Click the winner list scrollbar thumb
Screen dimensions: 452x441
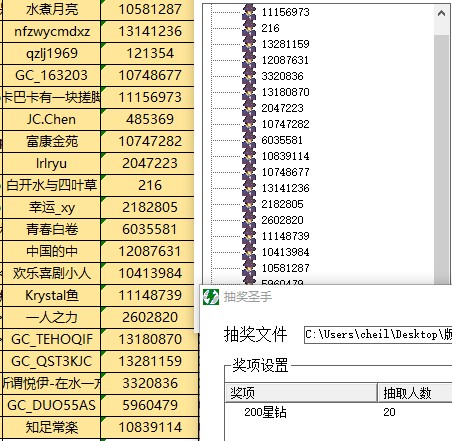pos(441,159)
